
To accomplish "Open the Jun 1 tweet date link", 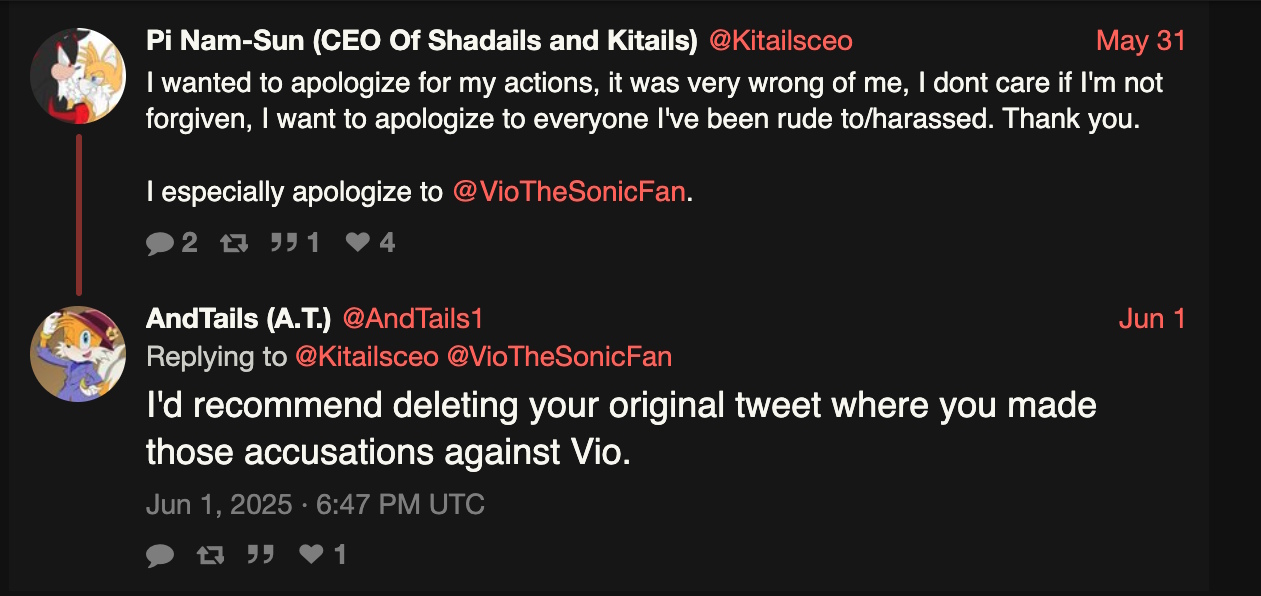I will (x=1151, y=319).
